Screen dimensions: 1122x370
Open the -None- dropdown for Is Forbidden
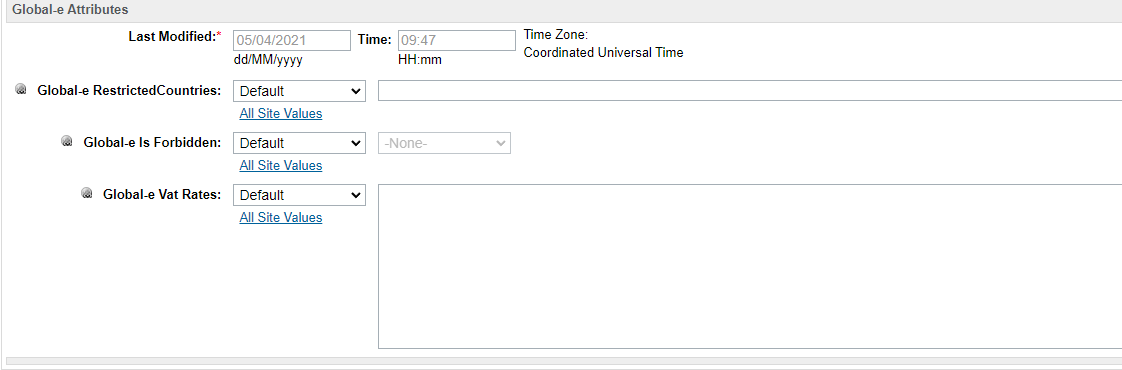[444, 143]
